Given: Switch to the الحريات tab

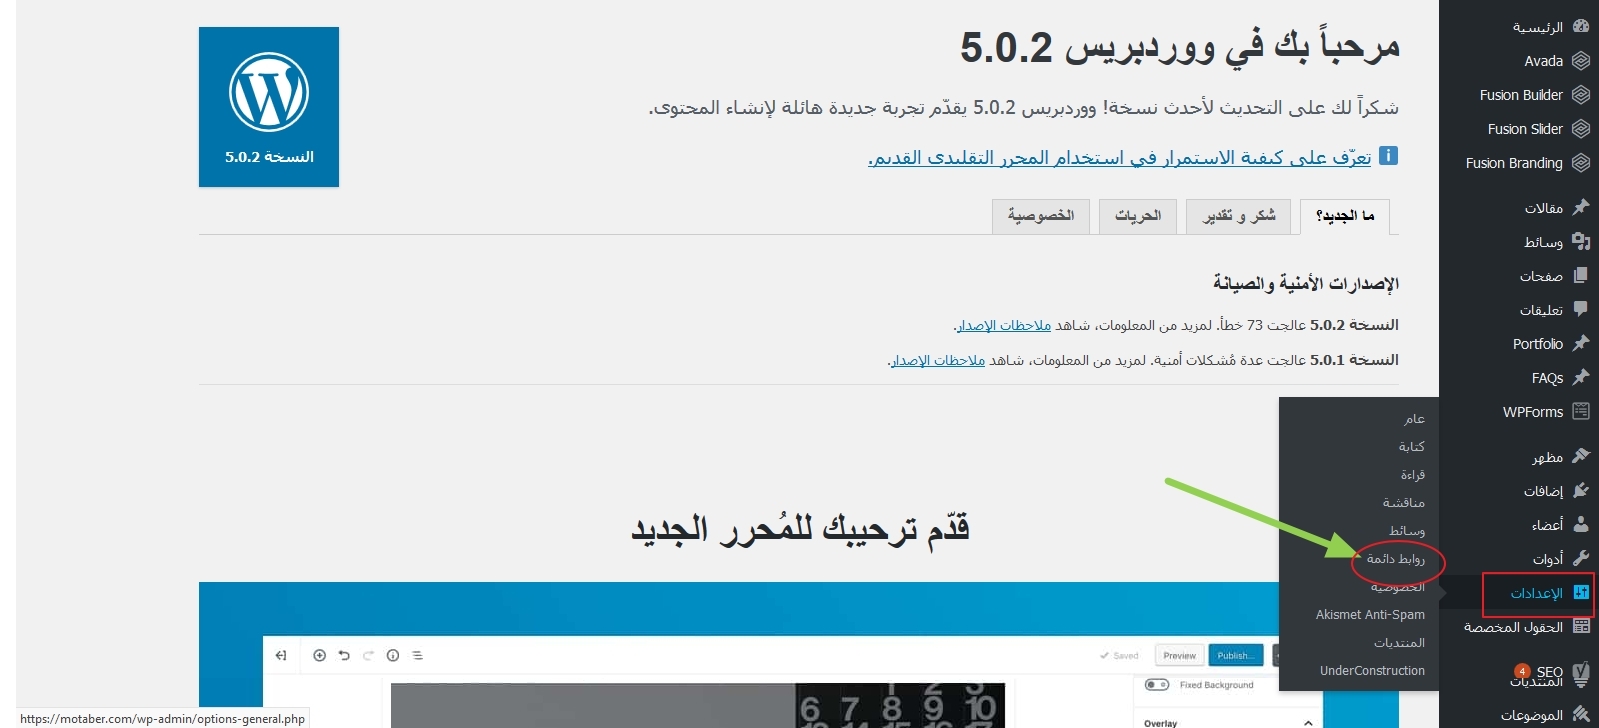Looking at the screenshot, I should 1138,216.
